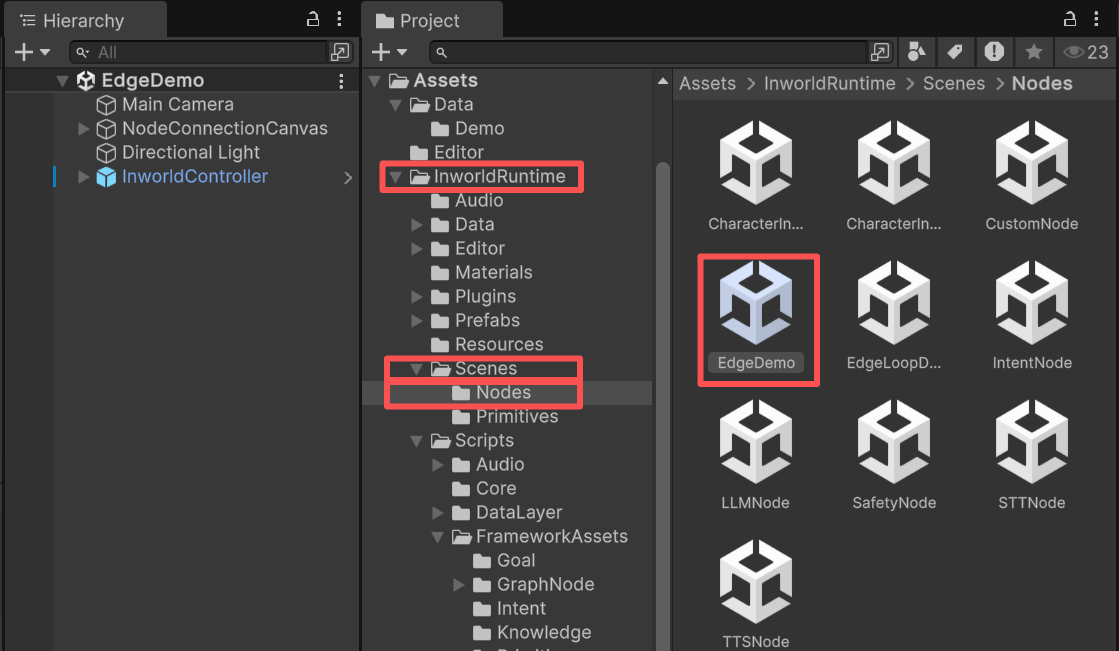The width and height of the screenshot is (1119, 651).
Task: Expand the Prefabs folder
Action: (417, 321)
